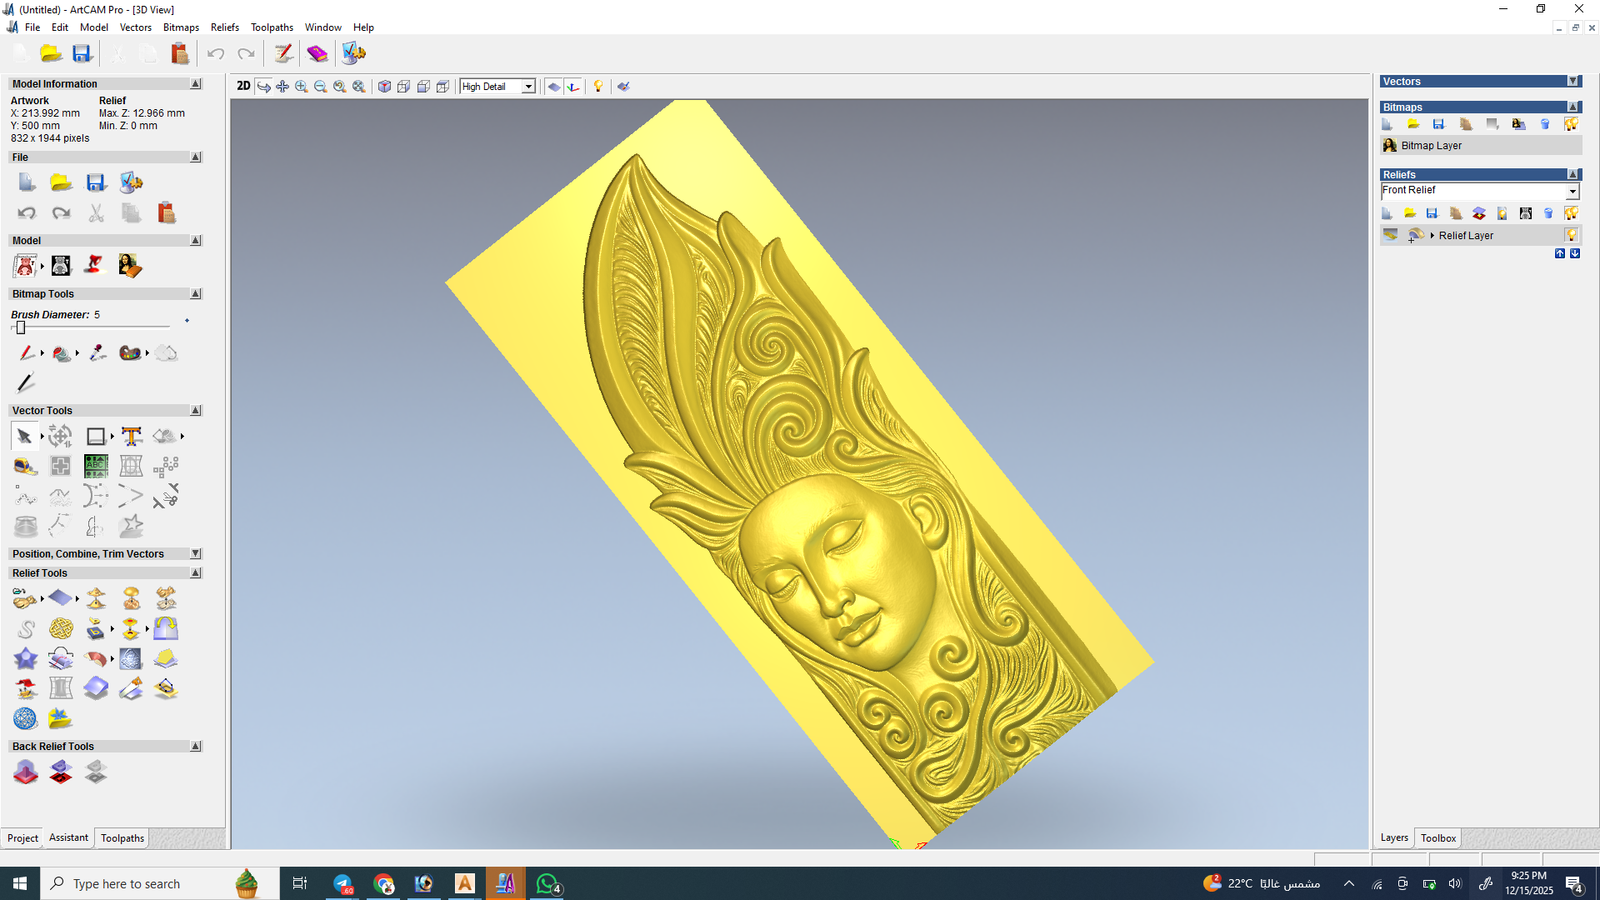Toggle all bitmap layers visibility bulbs

tap(1571, 124)
